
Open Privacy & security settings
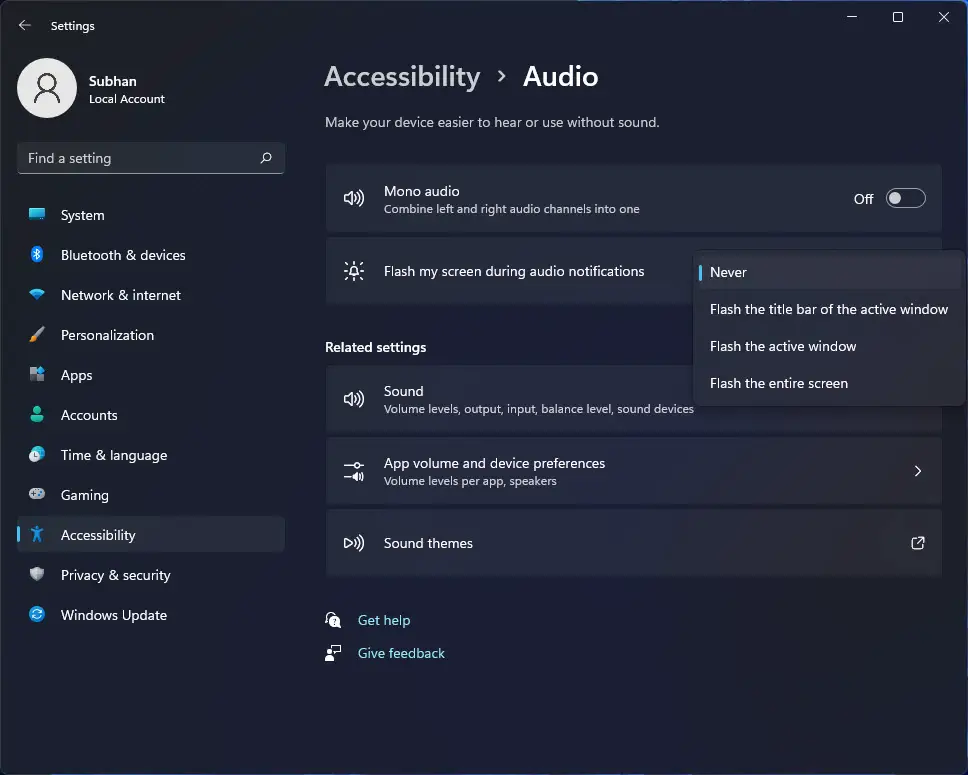(151, 575)
